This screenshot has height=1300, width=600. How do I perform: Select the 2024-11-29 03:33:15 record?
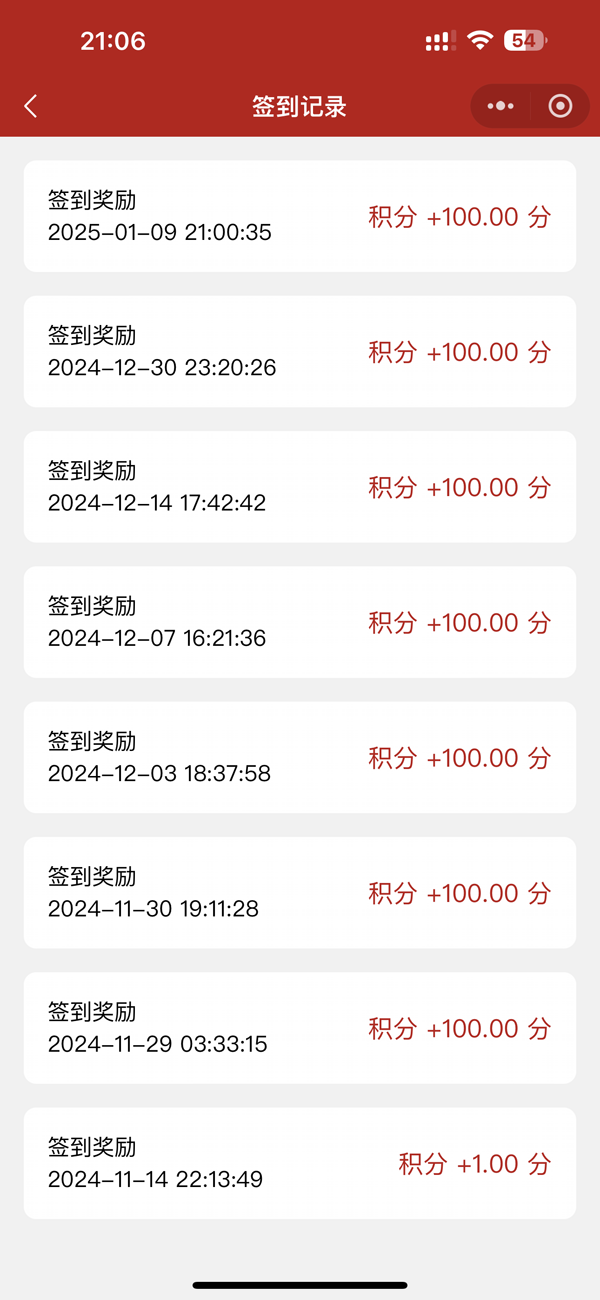coord(300,1028)
